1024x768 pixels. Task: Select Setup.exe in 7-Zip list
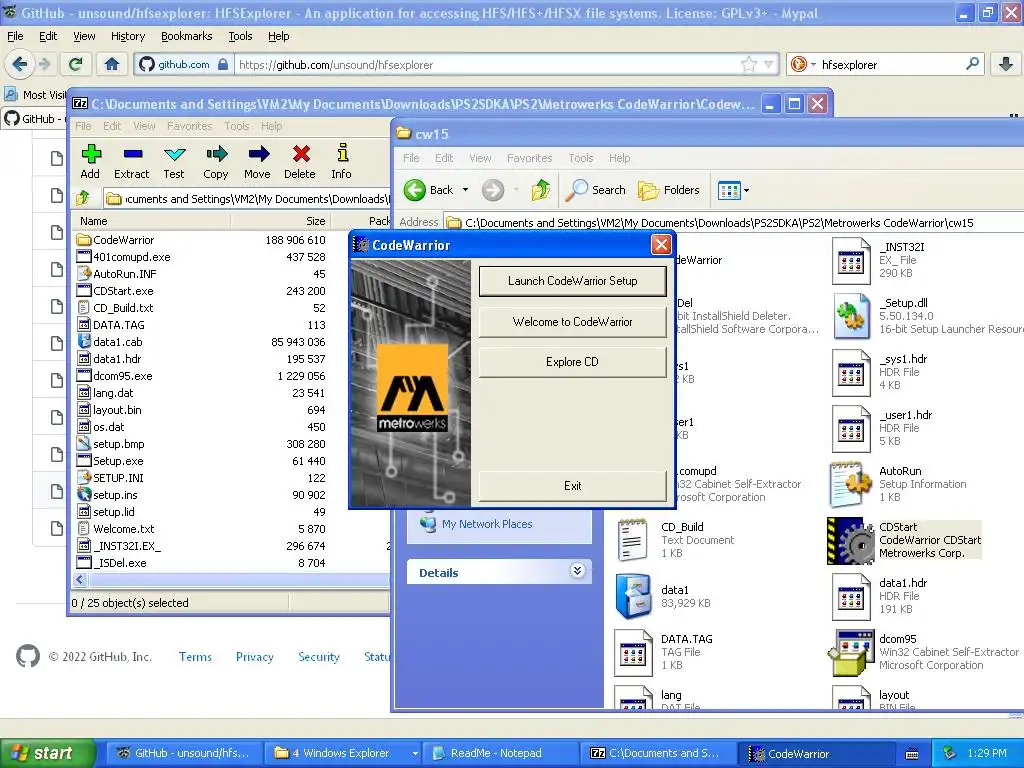(x=118, y=460)
